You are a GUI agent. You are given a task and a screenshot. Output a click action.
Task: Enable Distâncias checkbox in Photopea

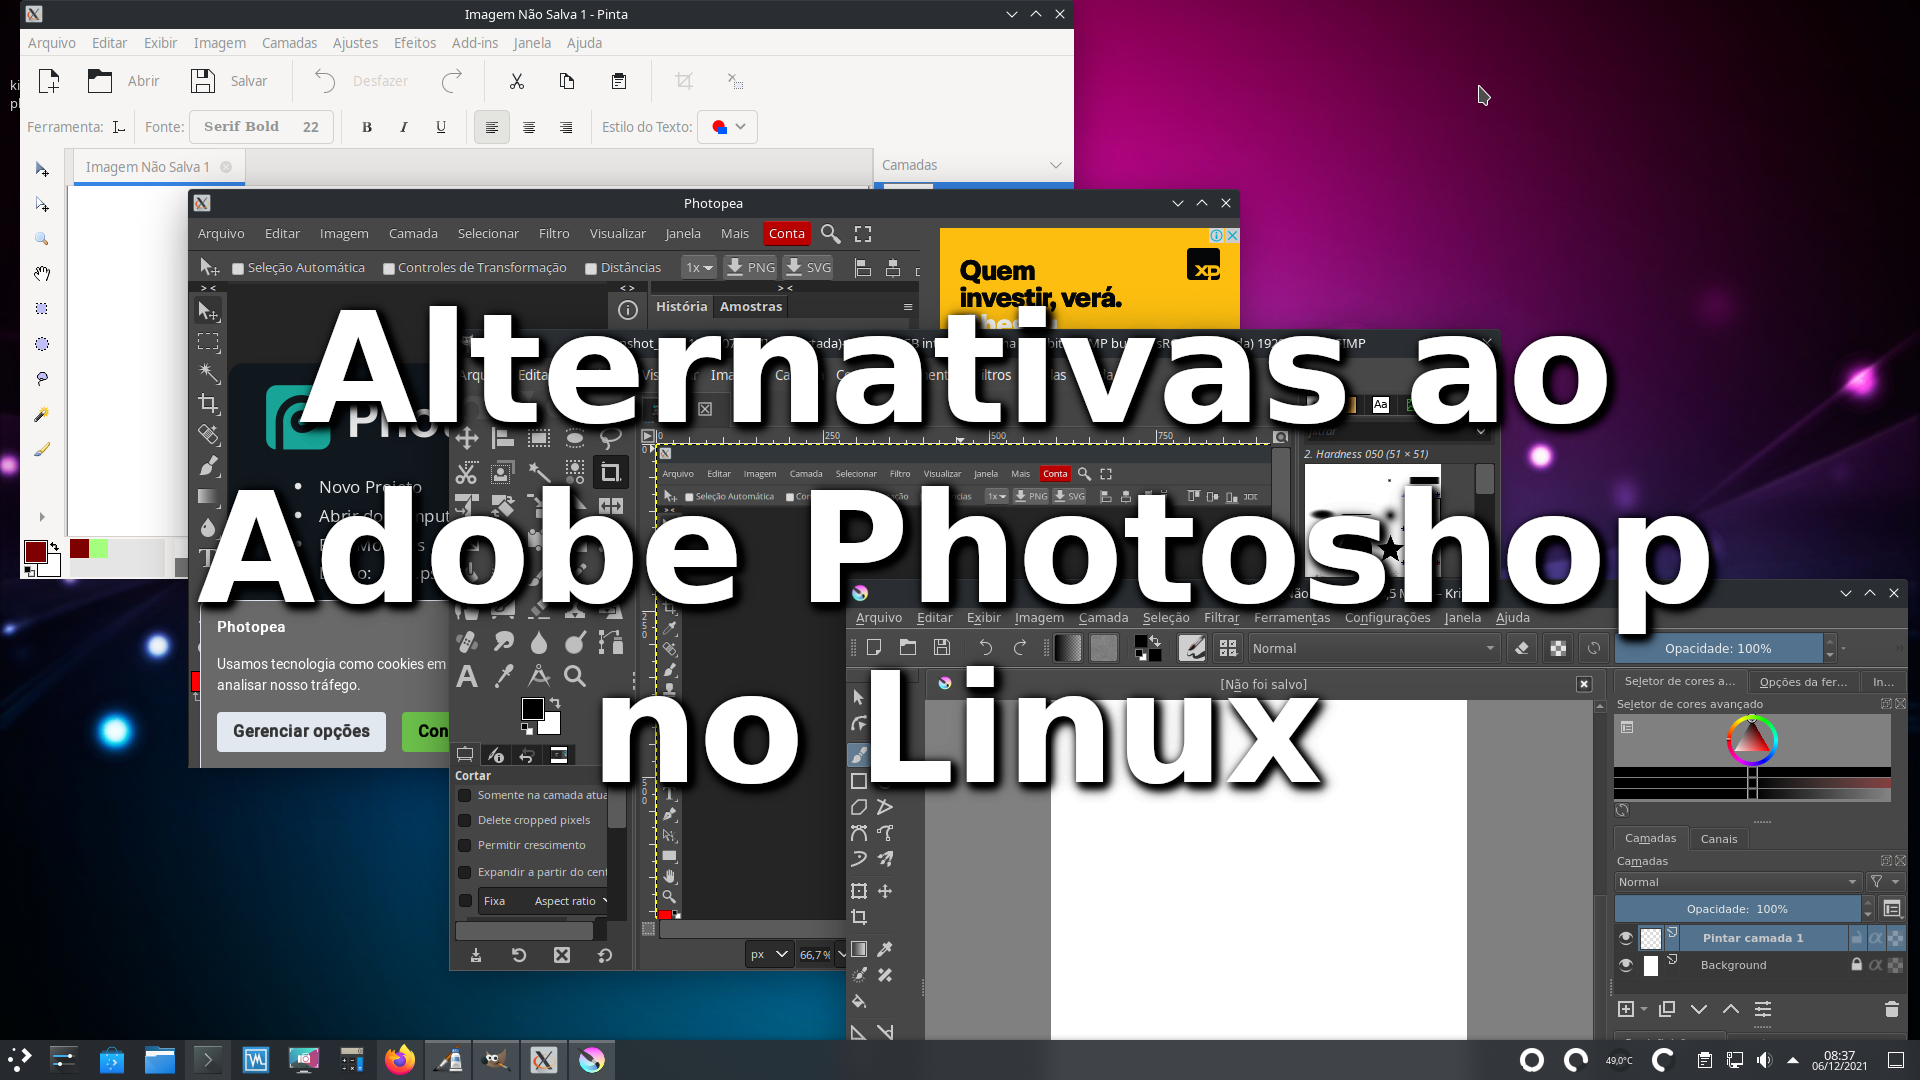click(591, 269)
